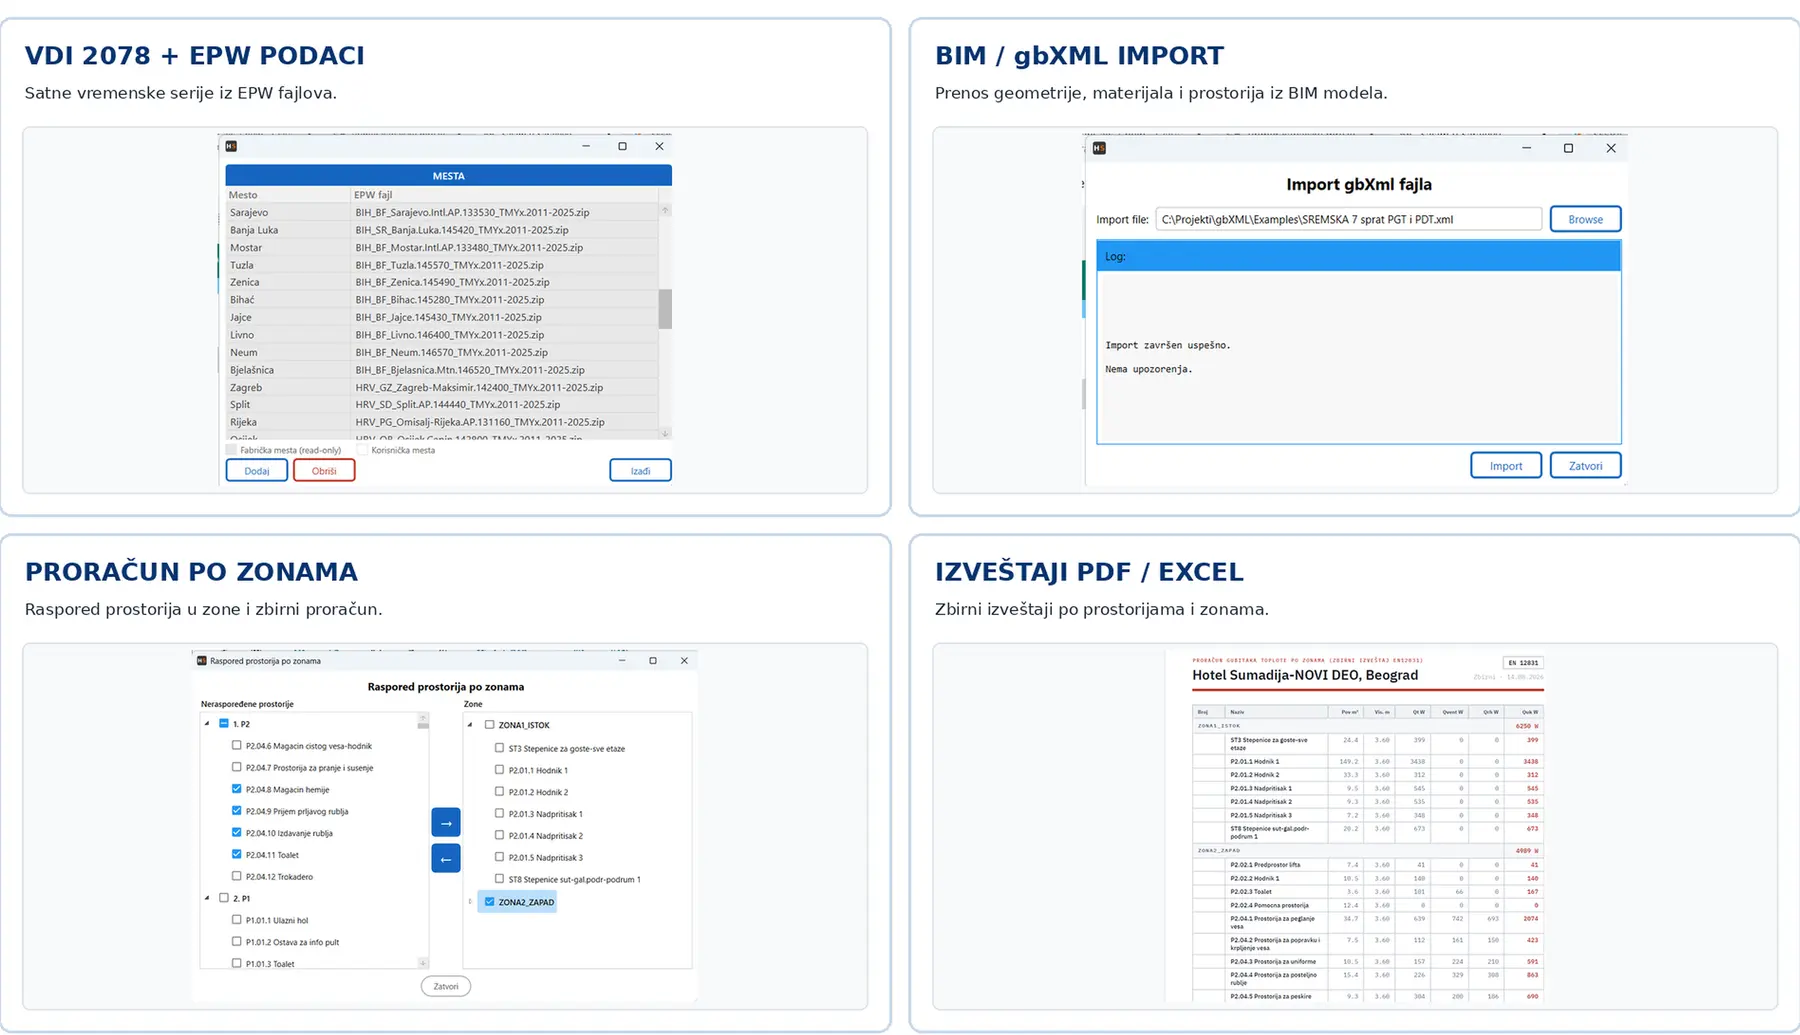1800x1035 pixels.
Task: Click the Mesta table scrollbar thumb
Action: (665, 309)
